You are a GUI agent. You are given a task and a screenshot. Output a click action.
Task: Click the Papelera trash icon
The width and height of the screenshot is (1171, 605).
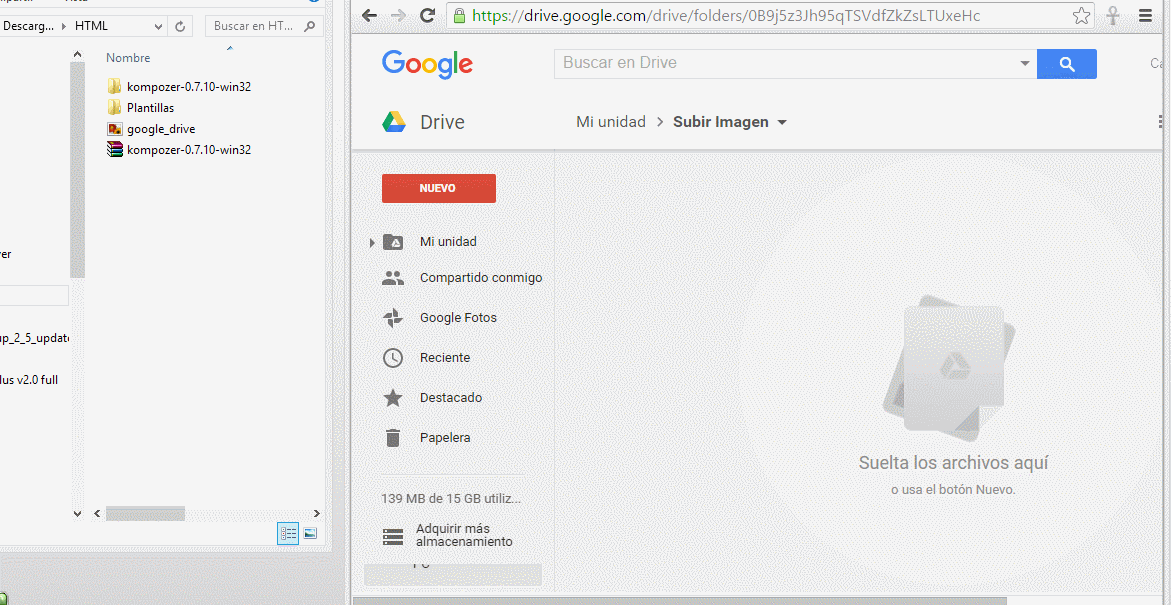[x=393, y=438]
